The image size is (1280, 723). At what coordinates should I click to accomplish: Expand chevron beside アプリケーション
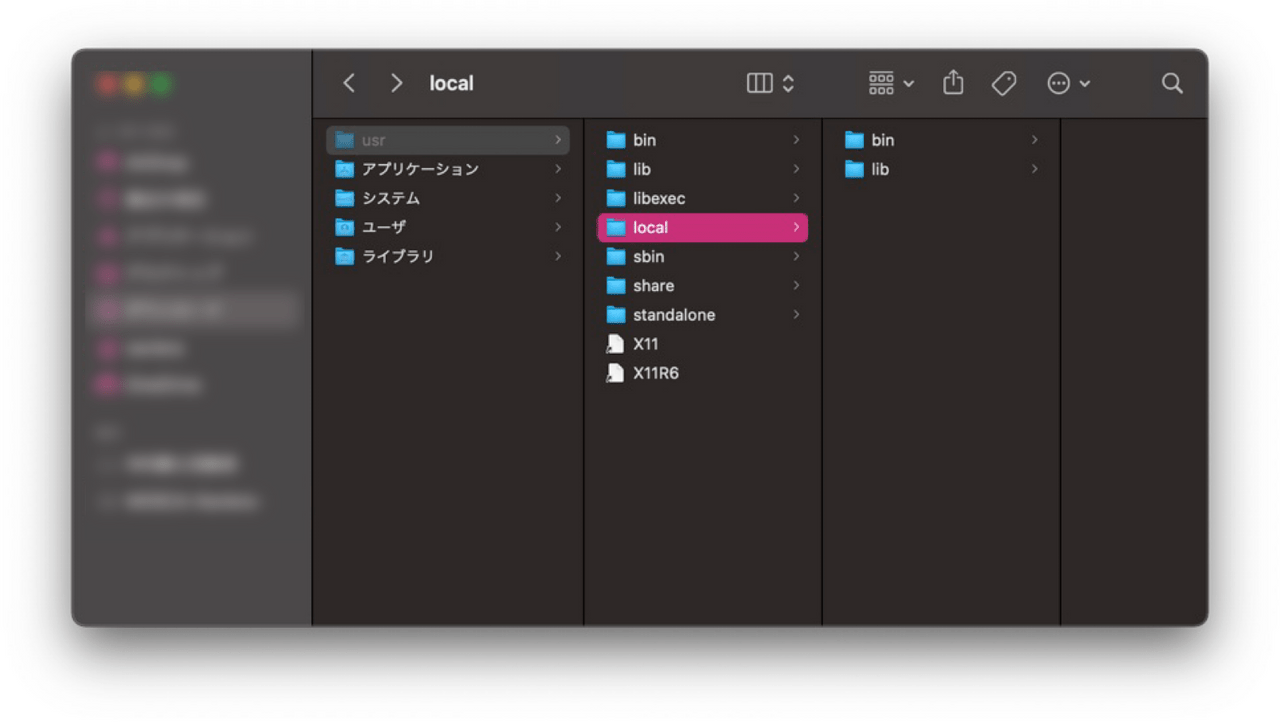[x=558, y=169]
